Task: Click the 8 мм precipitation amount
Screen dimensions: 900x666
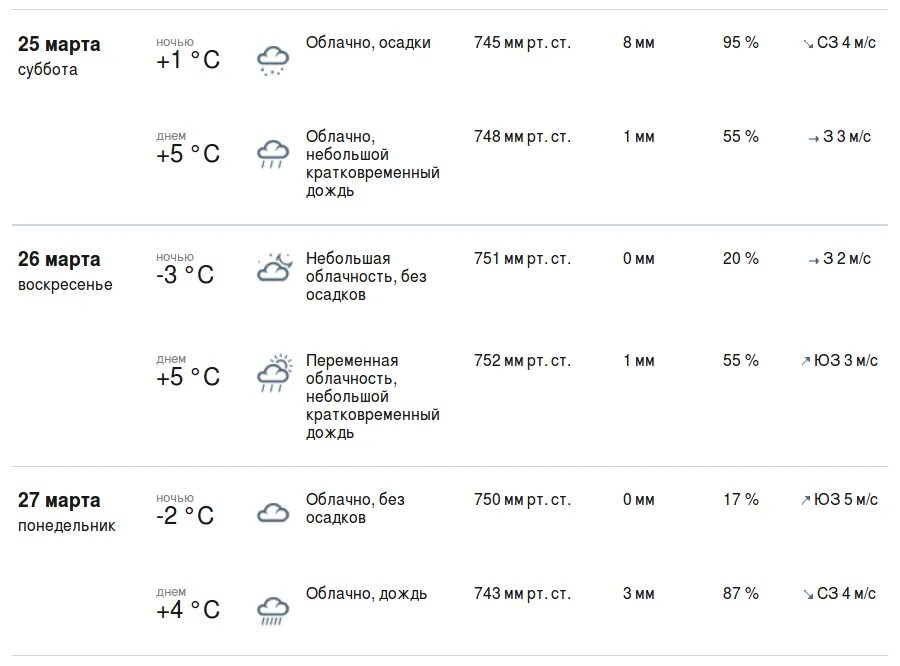Action: 639,42
